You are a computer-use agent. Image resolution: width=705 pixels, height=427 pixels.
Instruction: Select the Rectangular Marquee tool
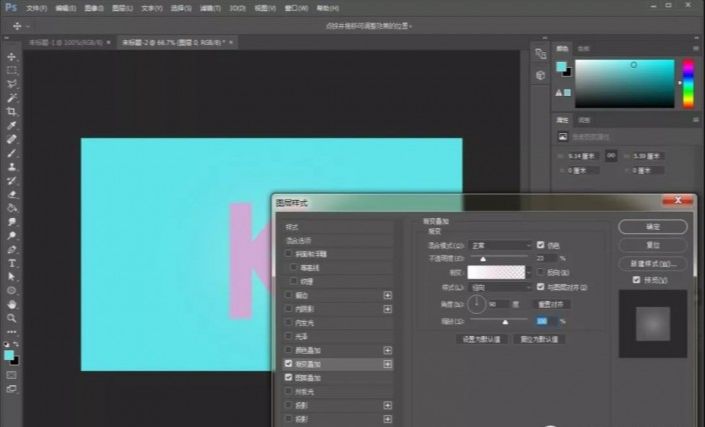tap(12, 71)
